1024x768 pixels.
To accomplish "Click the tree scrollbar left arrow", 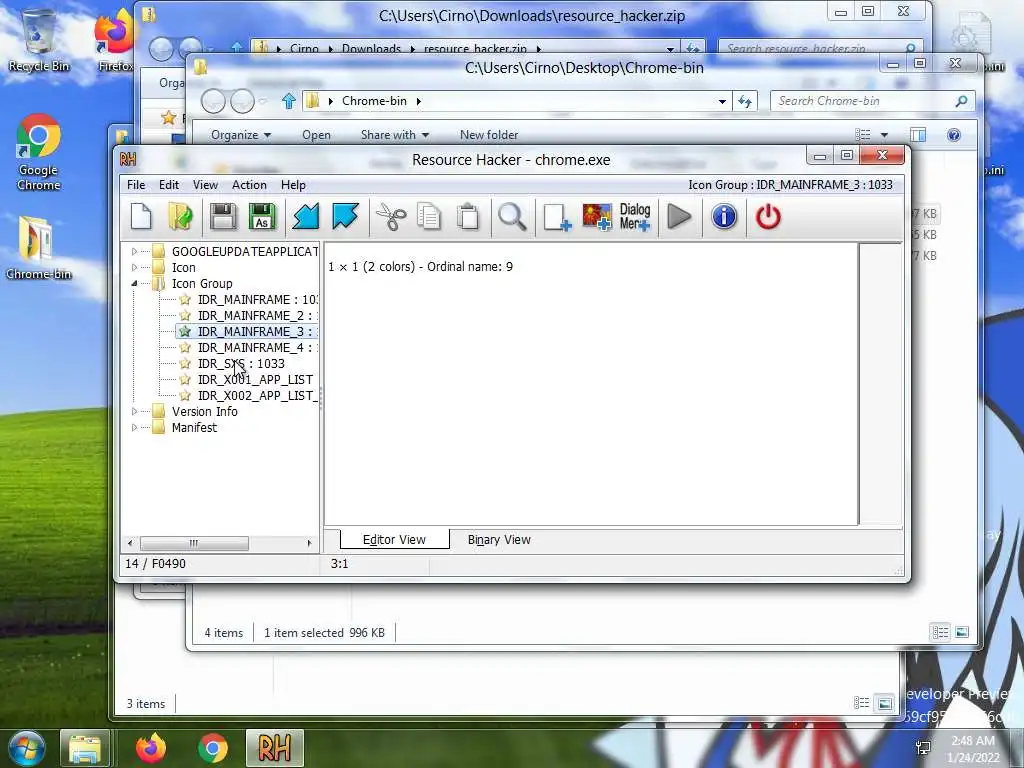I will tap(130, 543).
